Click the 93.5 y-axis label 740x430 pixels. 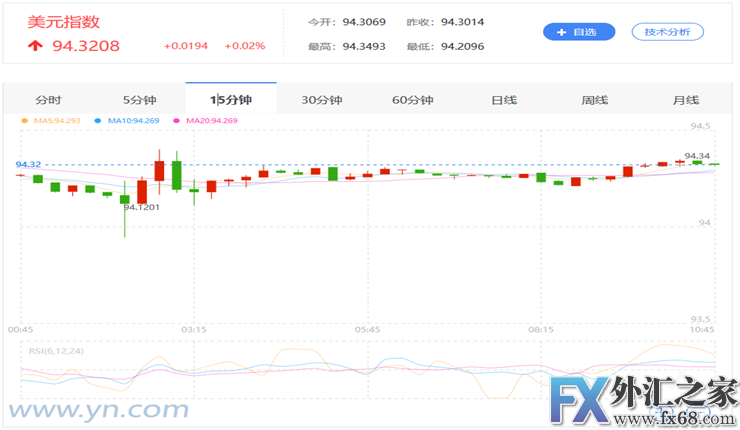(700, 319)
